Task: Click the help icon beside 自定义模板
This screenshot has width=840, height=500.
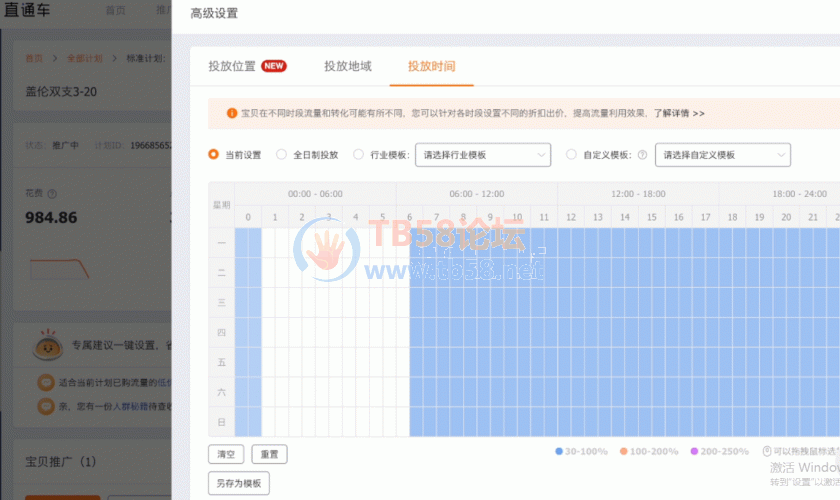Action: [642, 155]
